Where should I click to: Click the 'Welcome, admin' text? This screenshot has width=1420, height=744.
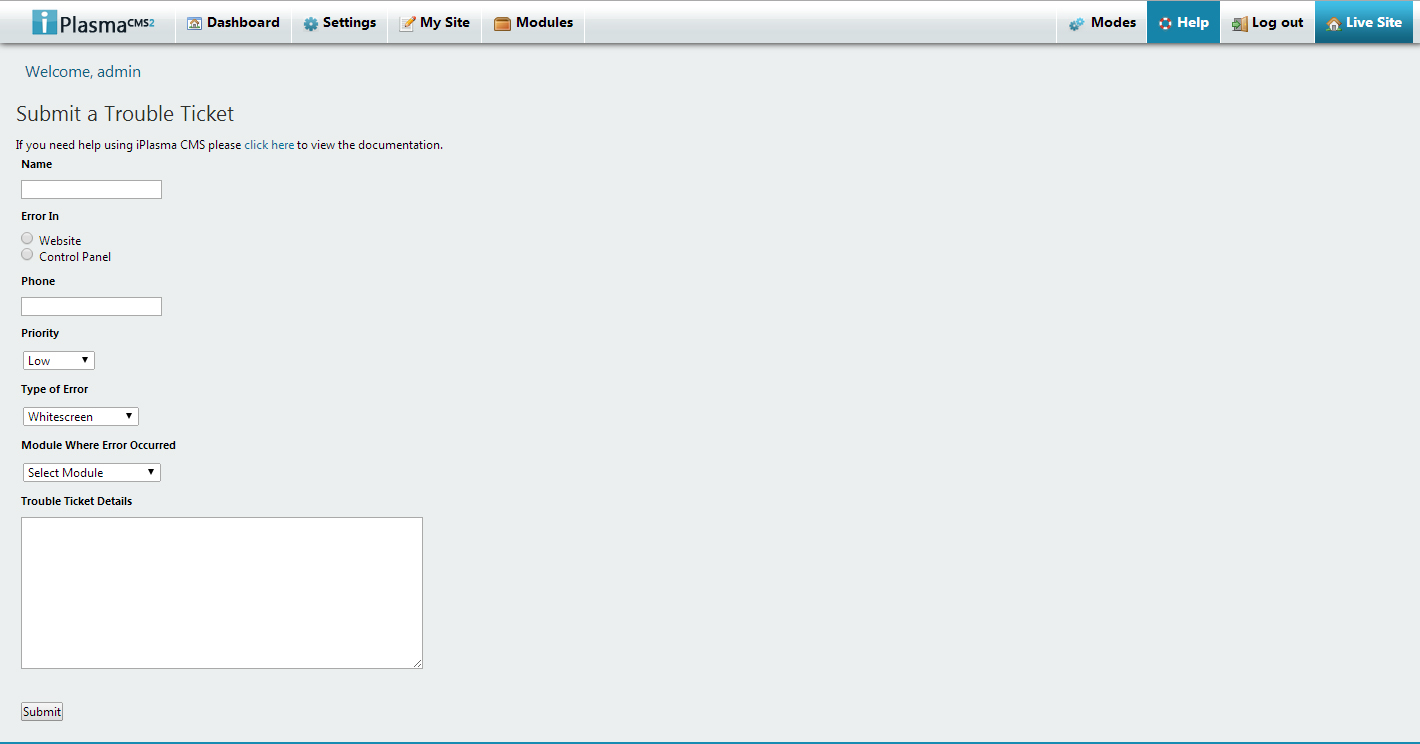[83, 72]
